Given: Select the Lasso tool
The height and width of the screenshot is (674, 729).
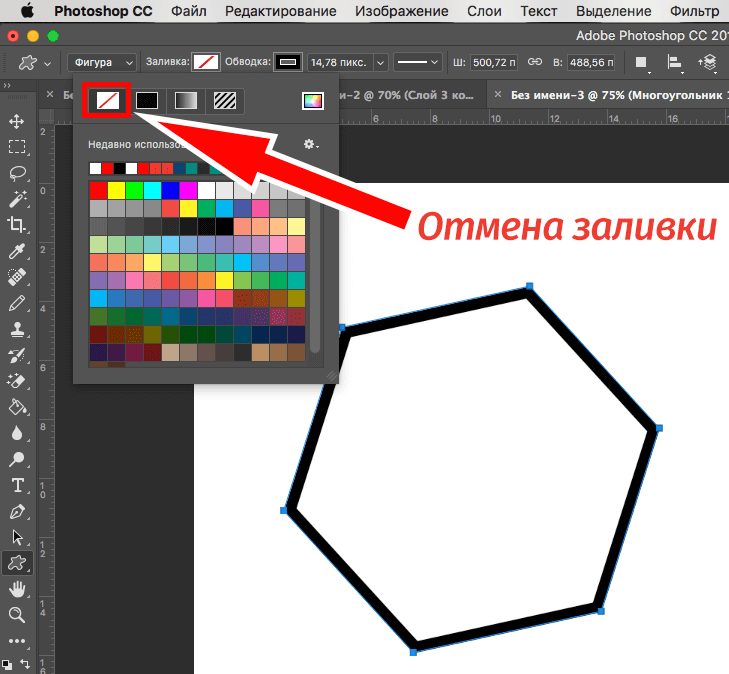Looking at the screenshot, I should [17, 173].
